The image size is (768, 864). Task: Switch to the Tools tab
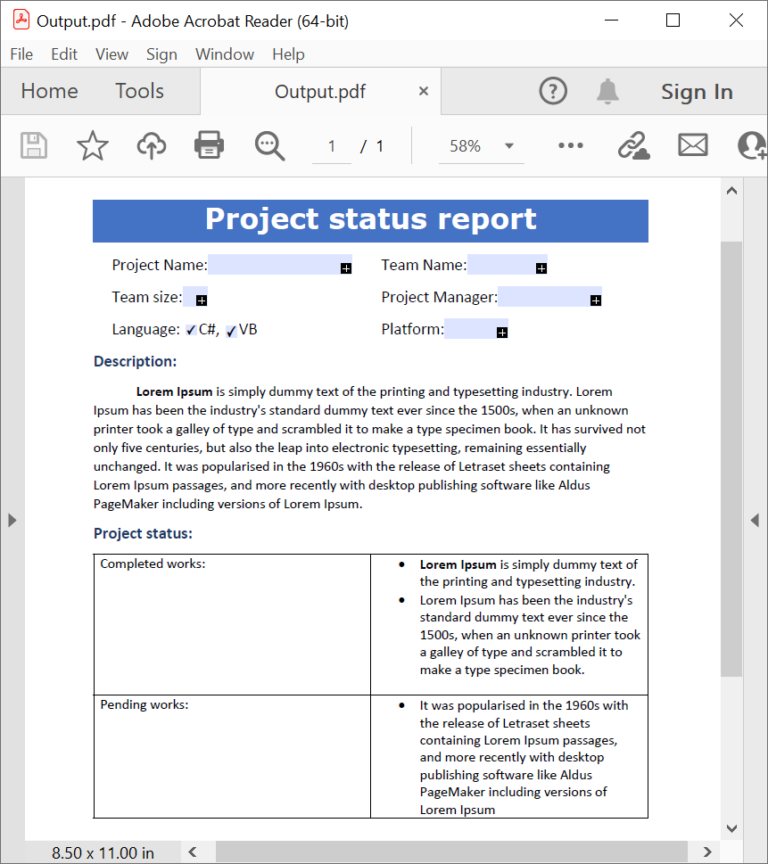tap(139, 92)
